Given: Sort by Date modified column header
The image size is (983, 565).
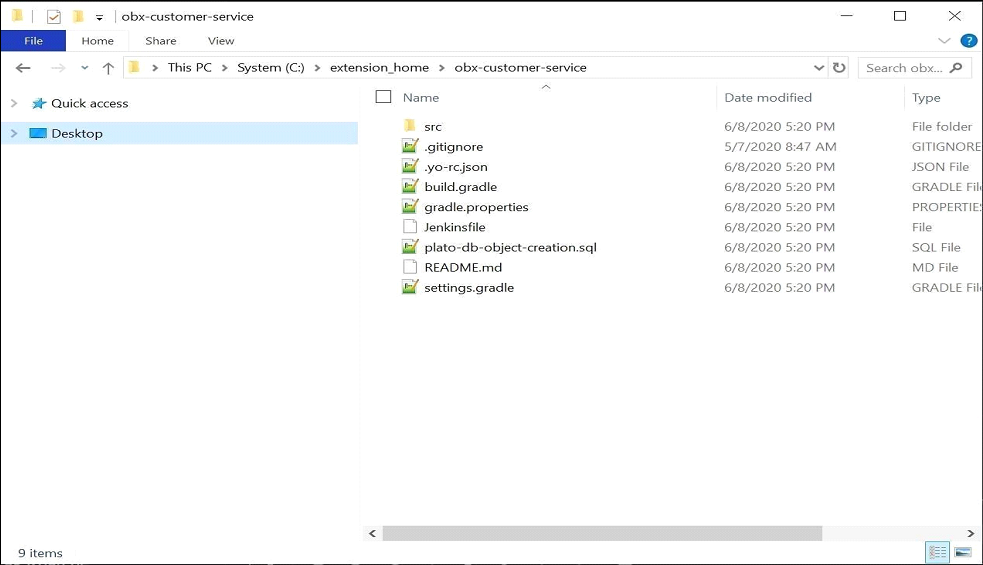Looking at the screenshot, I should tap(768, 97).
